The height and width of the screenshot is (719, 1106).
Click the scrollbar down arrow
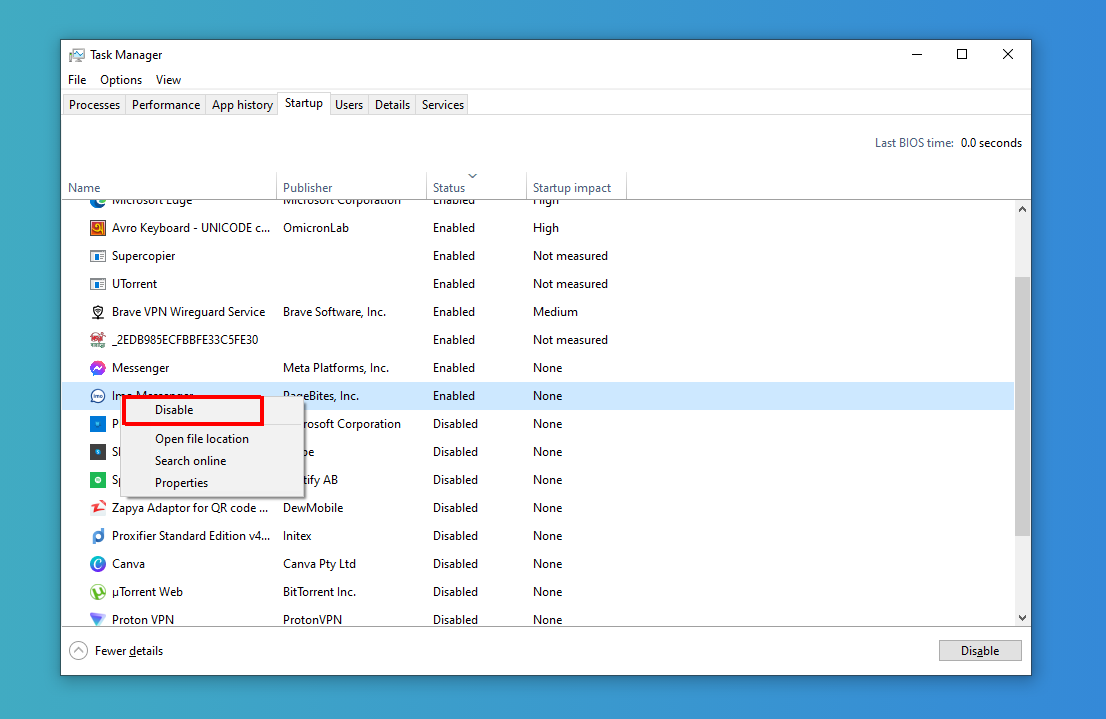point(1022,618)
